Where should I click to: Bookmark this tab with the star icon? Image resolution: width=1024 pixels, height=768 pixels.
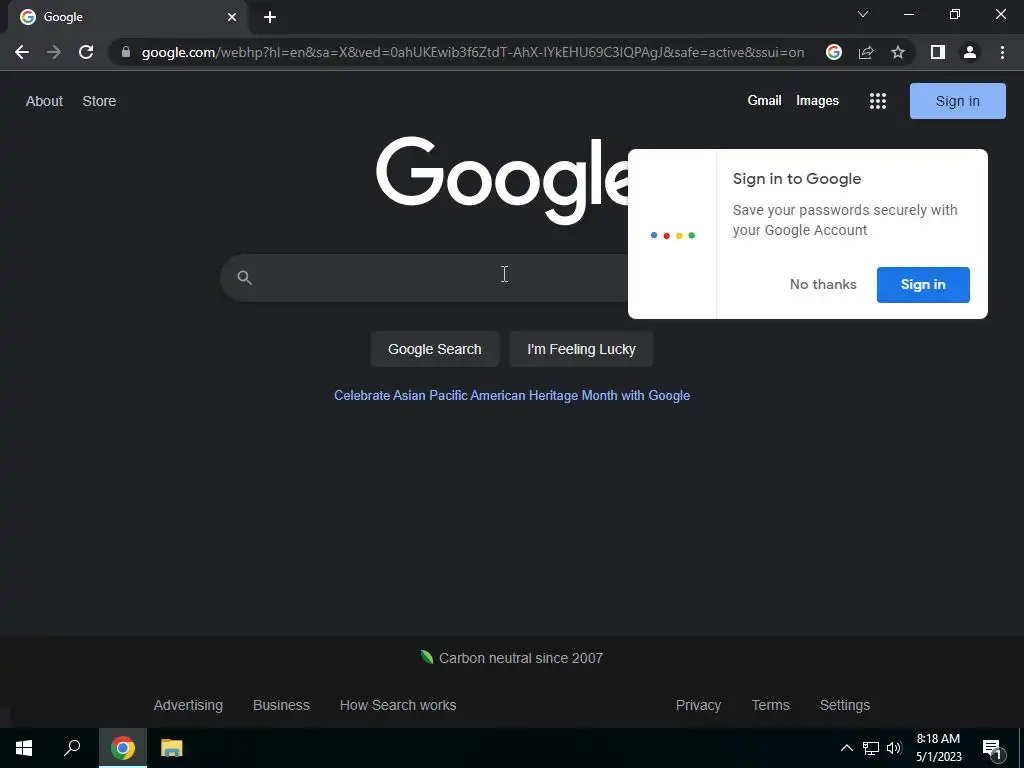[x=898, y=52]
